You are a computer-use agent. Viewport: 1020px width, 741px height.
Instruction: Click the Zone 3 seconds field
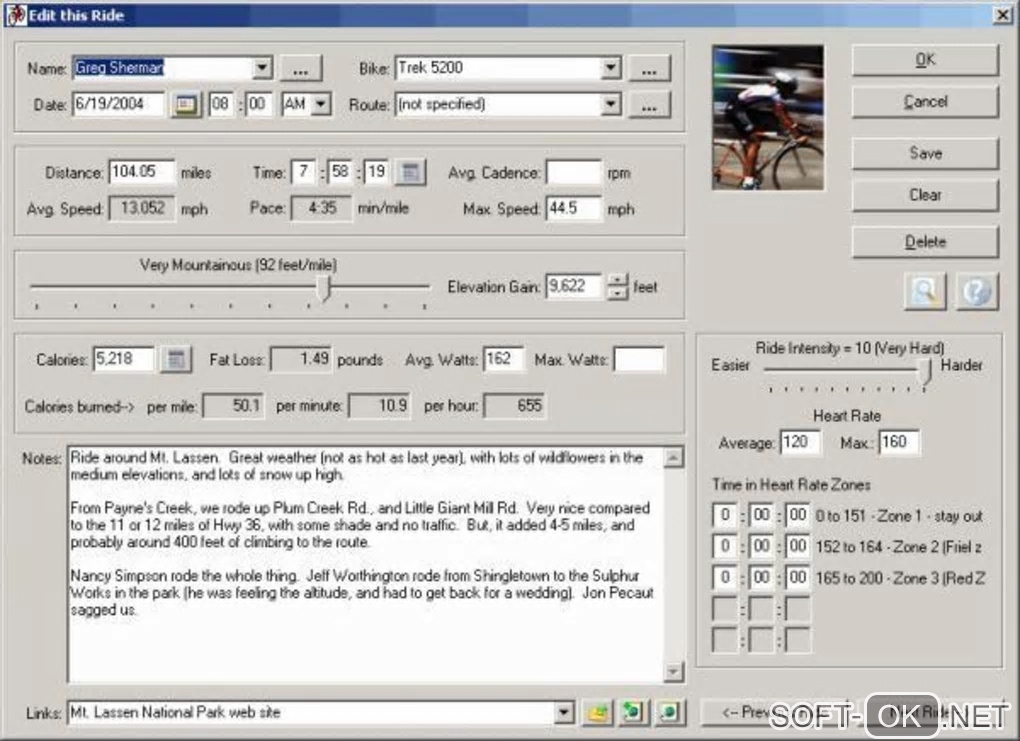(x=798, y=578)
